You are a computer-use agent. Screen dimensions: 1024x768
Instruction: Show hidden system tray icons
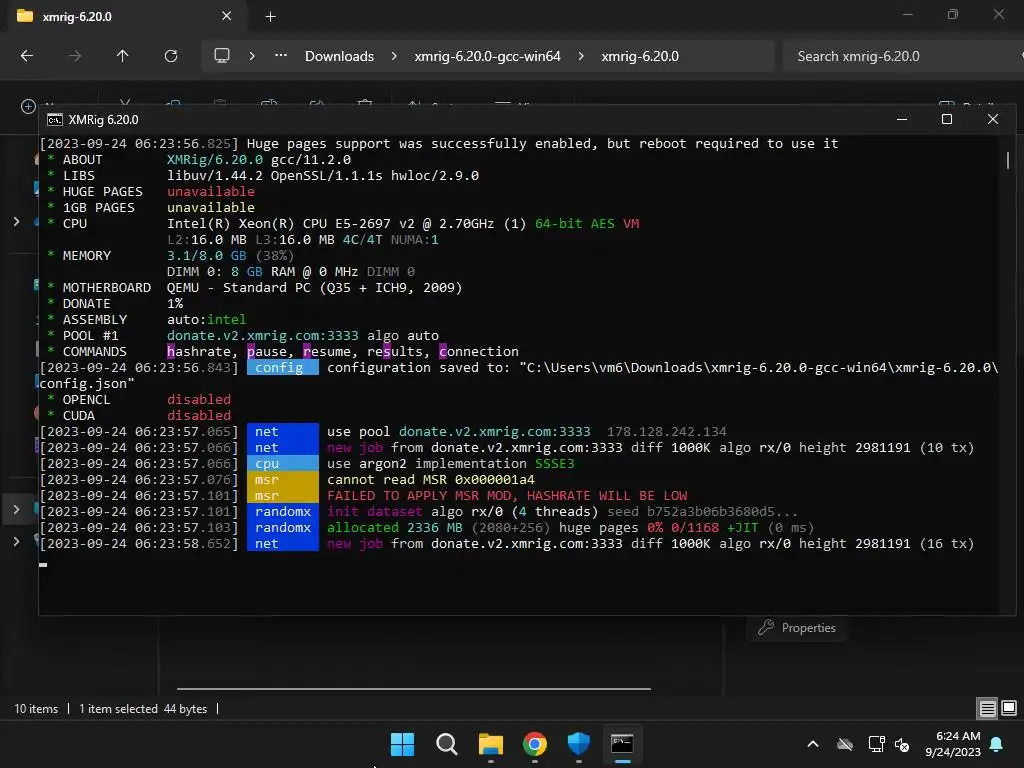click(813, 744)
